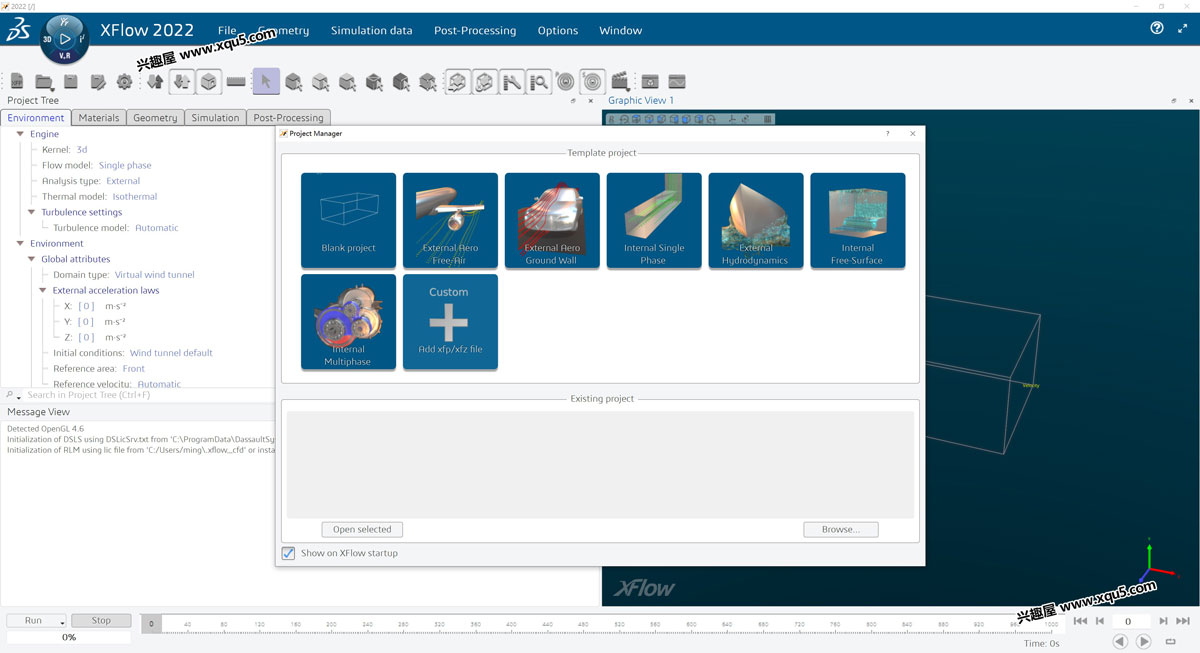1200x653 pixels.
Task: Switch to the Simulation tab
Action: (215, 117)
